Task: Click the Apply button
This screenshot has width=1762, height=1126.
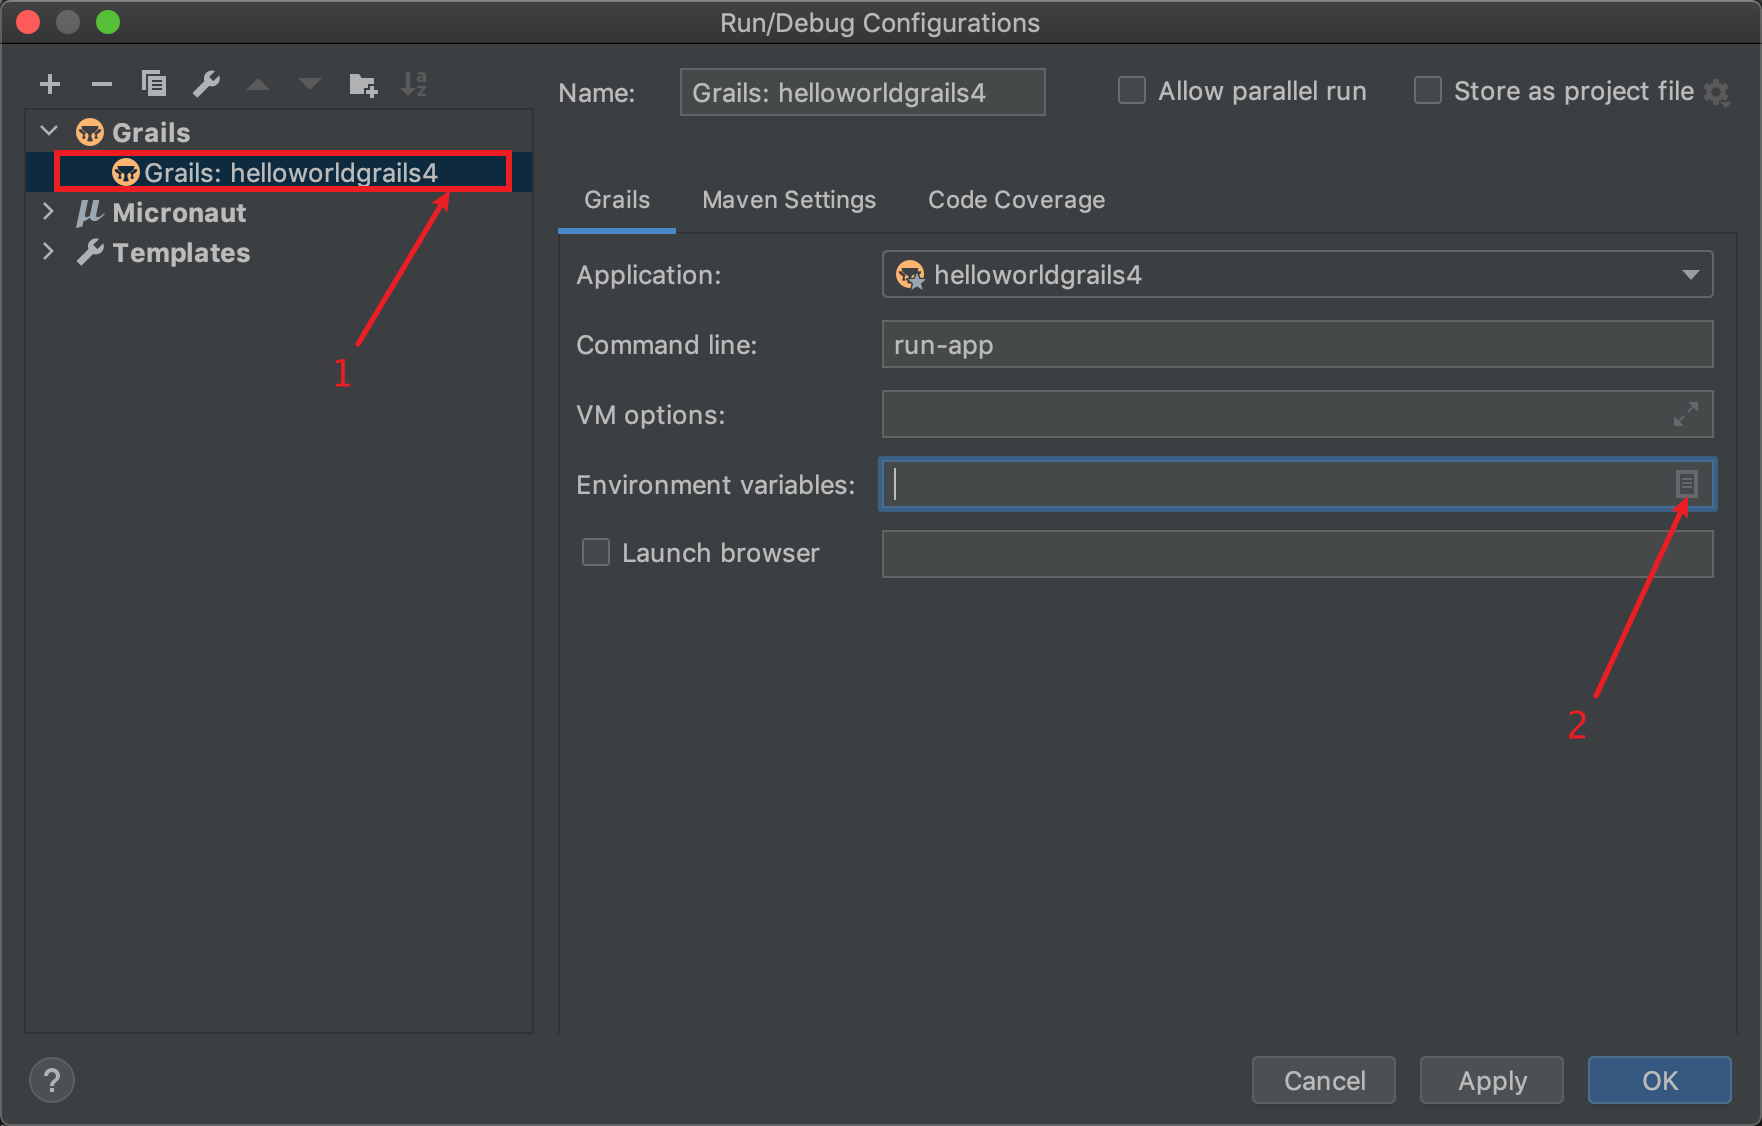Action: point(1492,1080)
